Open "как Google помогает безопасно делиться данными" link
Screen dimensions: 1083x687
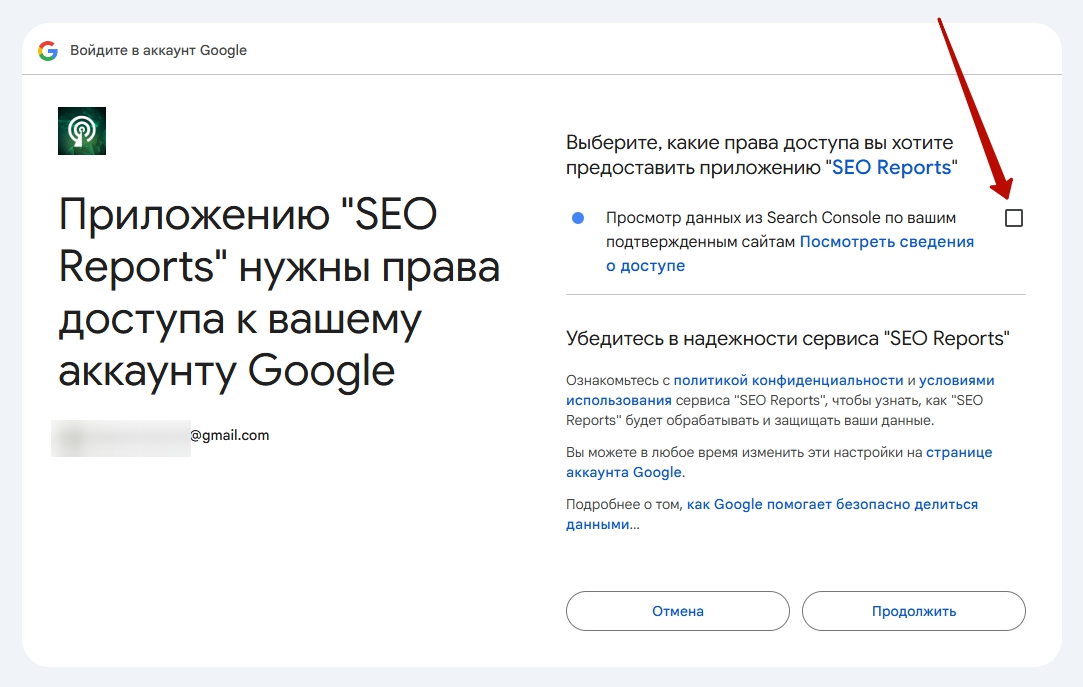pyautogui.click(x=772, y=514)
